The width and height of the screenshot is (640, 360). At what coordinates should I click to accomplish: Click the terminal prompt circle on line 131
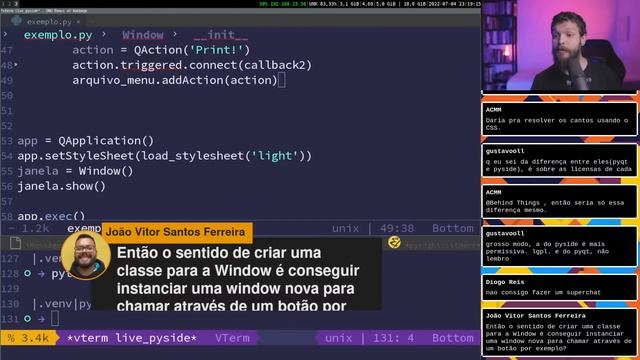27,318
